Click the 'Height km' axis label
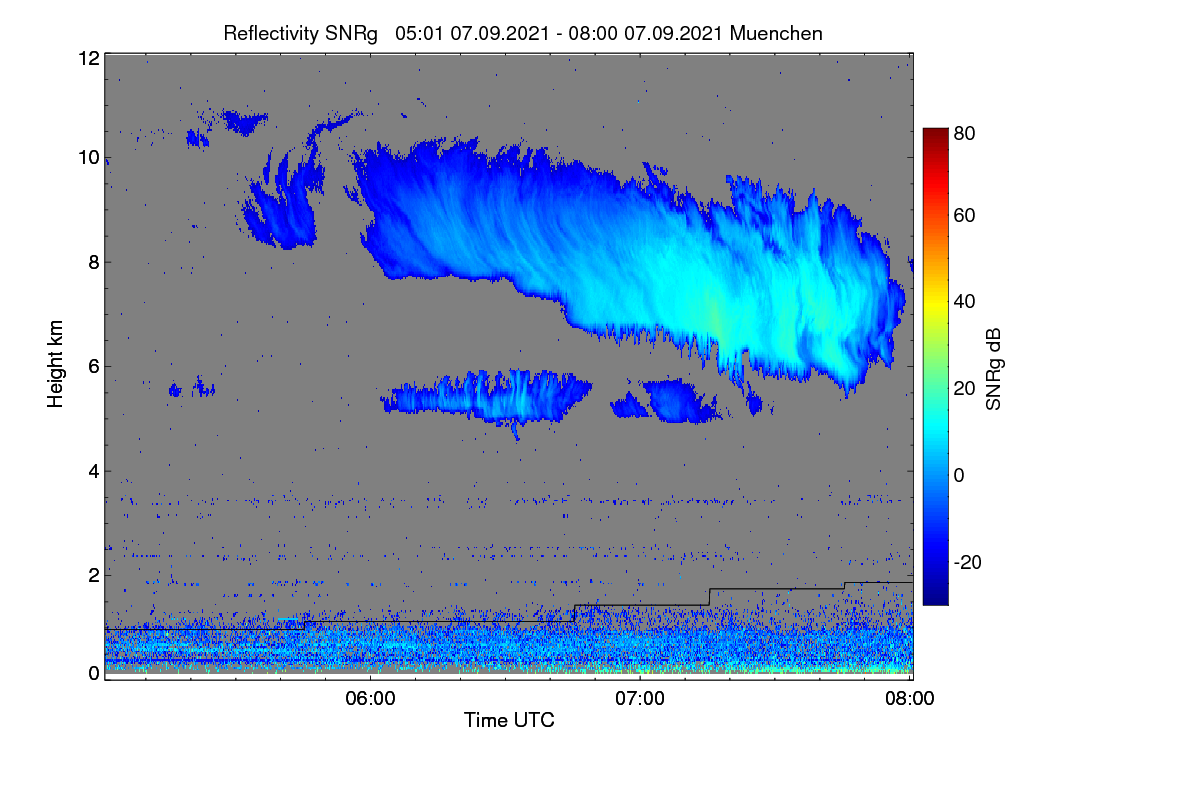Image resolution: width=1200 pixels, height=800 pixels. [56, 364]
